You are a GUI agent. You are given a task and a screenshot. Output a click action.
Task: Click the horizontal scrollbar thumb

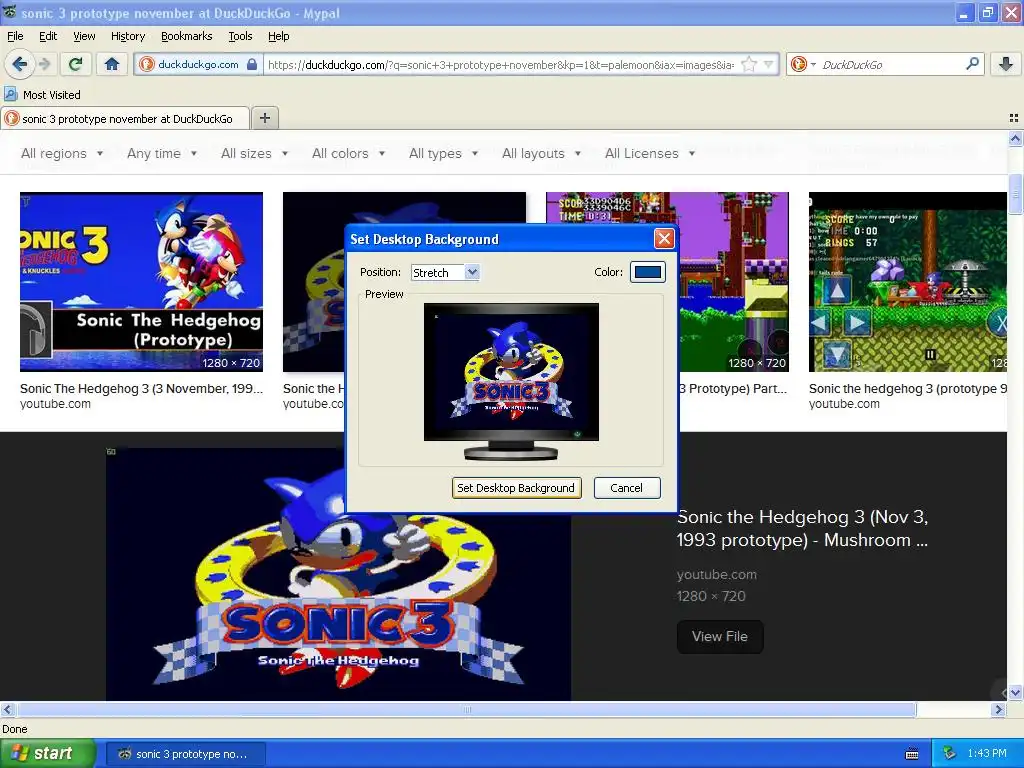click(467, 709)
